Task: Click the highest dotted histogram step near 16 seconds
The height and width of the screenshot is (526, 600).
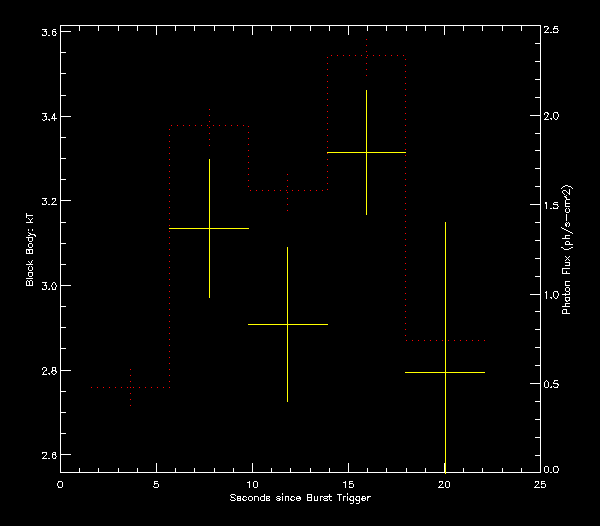Action: (x=366, y=56)
